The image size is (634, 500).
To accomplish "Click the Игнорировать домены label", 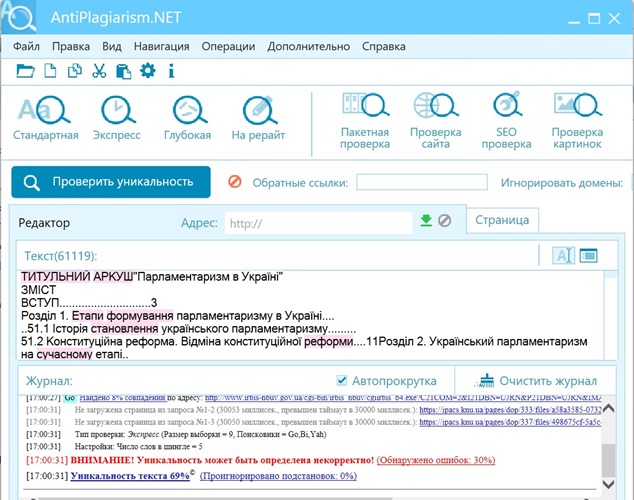I will 562,183.
